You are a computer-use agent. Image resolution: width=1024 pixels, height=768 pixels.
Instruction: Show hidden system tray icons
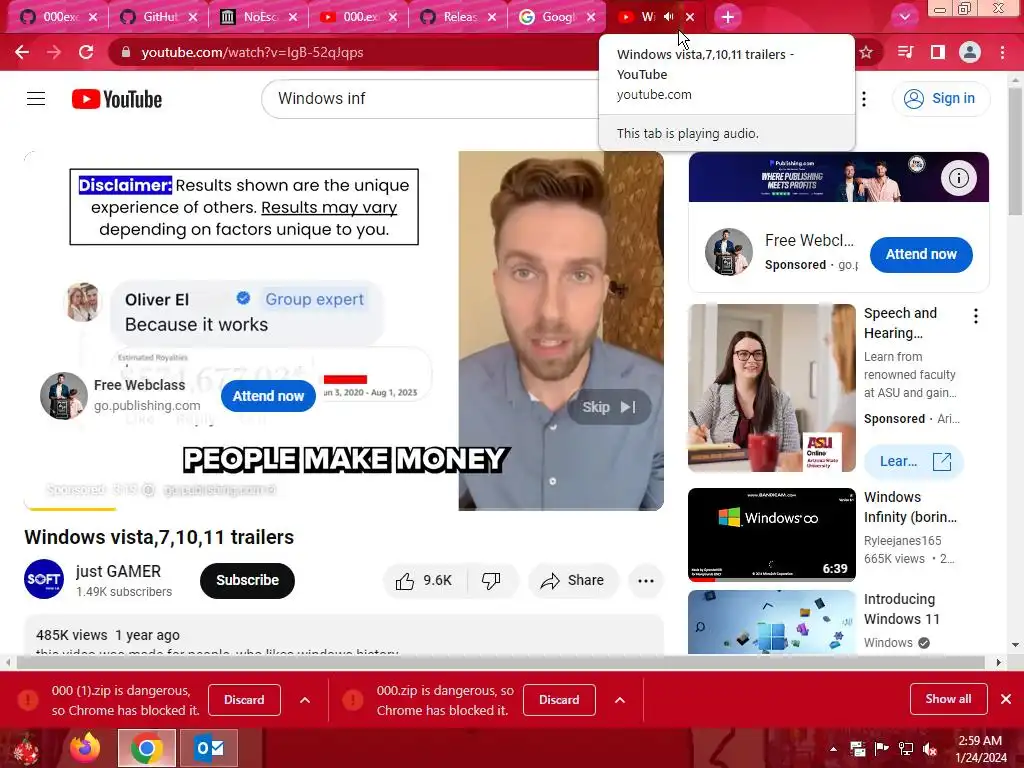click(x=833, y=748)
